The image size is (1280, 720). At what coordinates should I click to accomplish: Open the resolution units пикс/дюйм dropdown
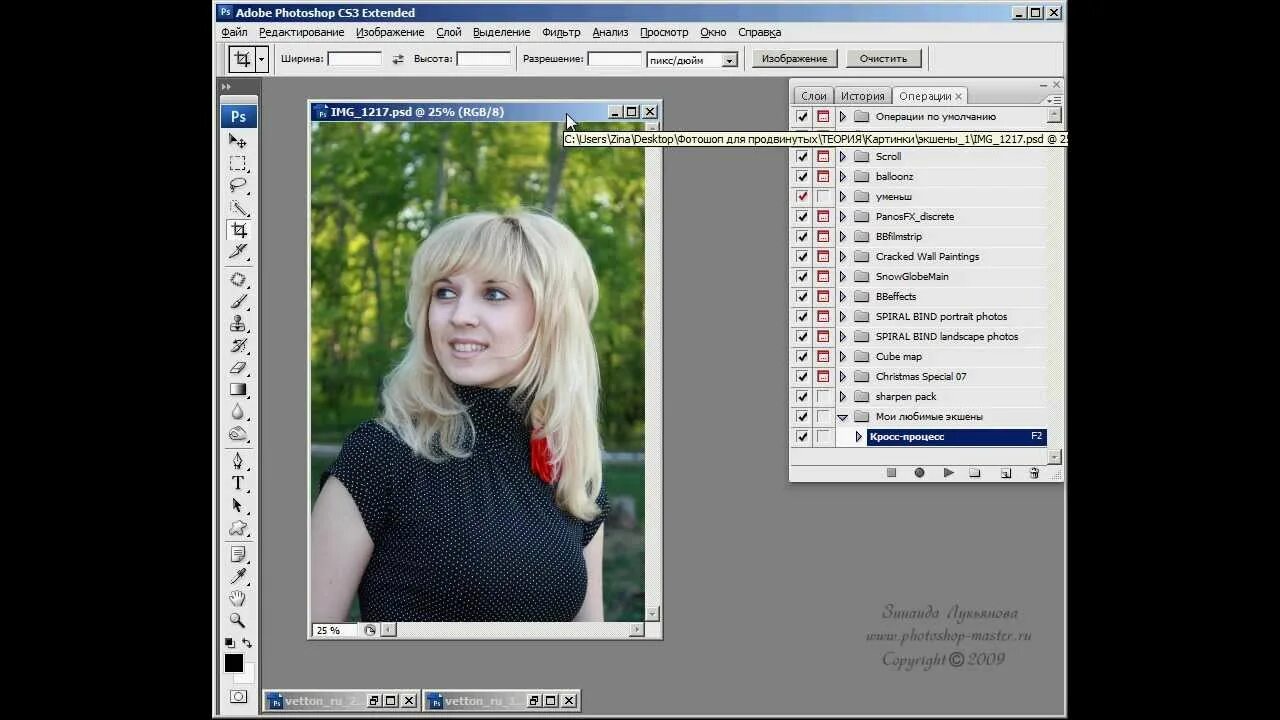(x=730, y=60)
